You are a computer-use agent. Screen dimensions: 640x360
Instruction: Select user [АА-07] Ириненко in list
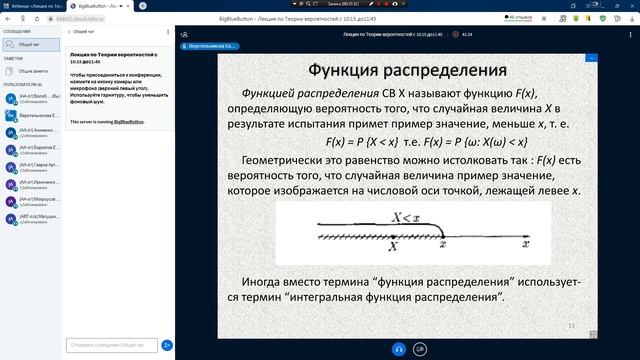tap(32, 184)
